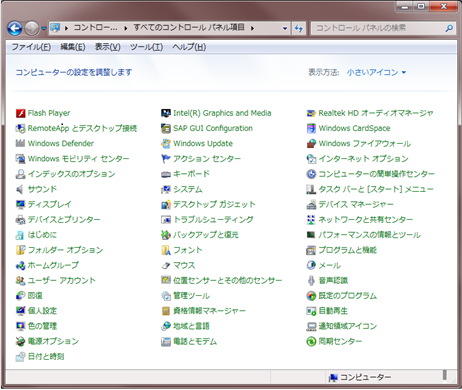Open the ツール(T) menu
Viewport: 462px width, 390px height.
tap(146, 47)
